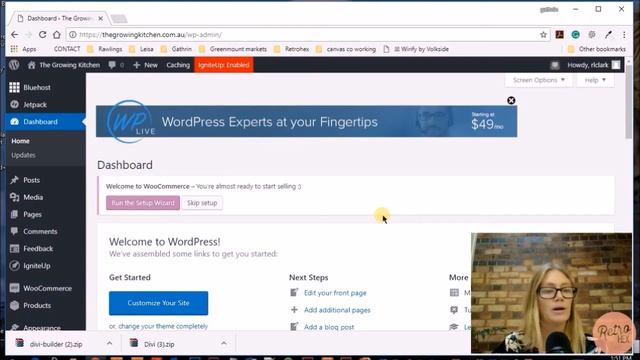Click the WordPress Experts WP Live banner
This screenshot has height=360, width=640.
pyautogui.click(x=307, y=122)
